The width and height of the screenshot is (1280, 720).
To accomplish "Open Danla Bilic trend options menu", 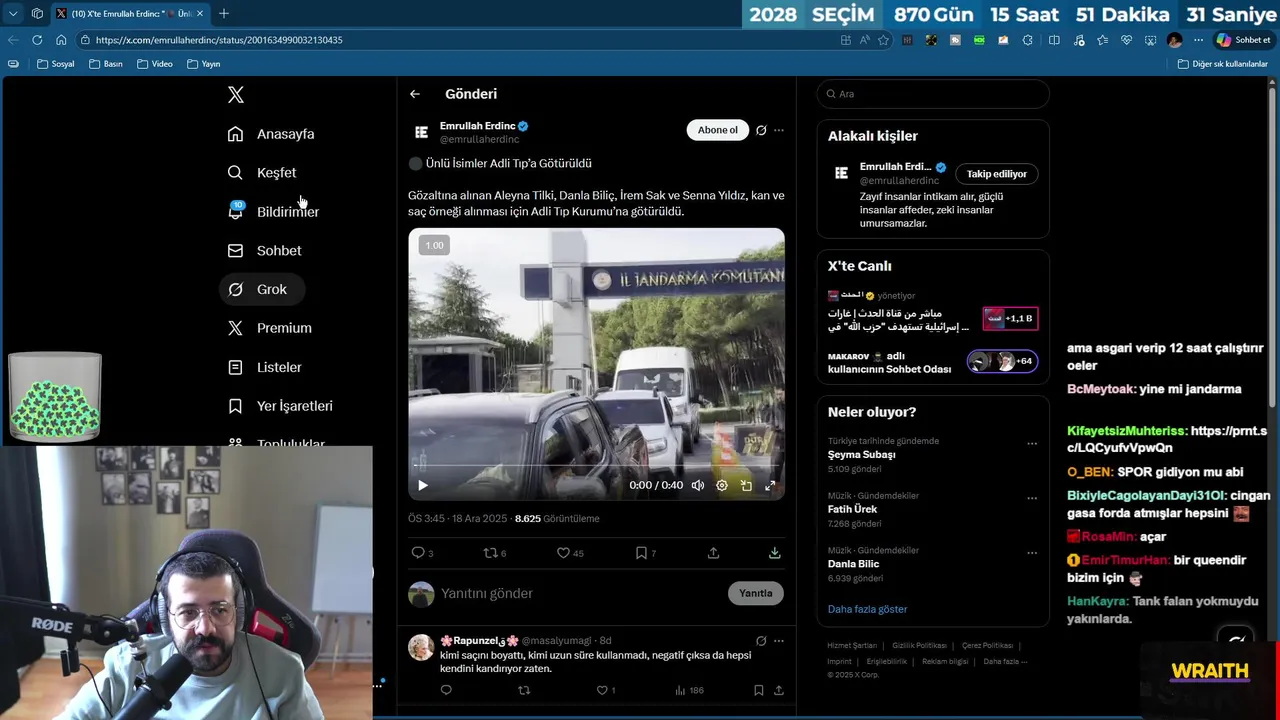I will click(1032, 553).
